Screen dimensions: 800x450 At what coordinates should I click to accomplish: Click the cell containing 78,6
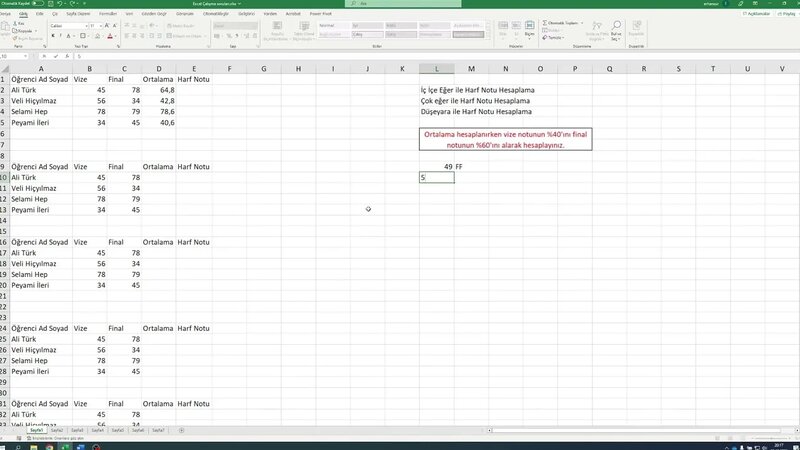pyautogui.click(x=159, y=112)
